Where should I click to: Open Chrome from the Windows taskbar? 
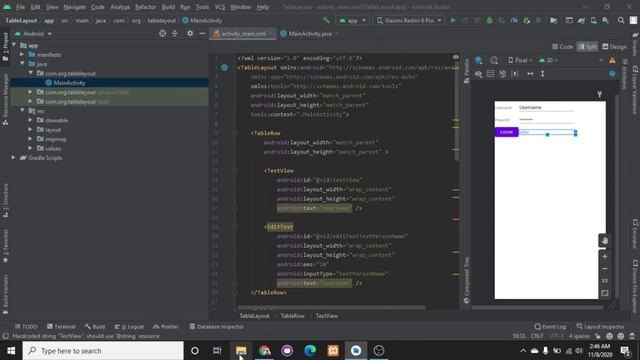click(264, 351)
